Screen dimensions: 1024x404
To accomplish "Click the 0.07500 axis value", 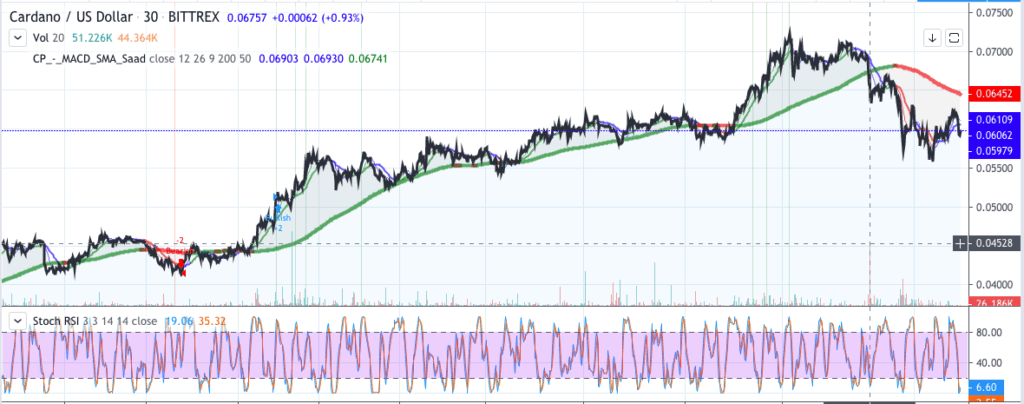I will [995, 12].
